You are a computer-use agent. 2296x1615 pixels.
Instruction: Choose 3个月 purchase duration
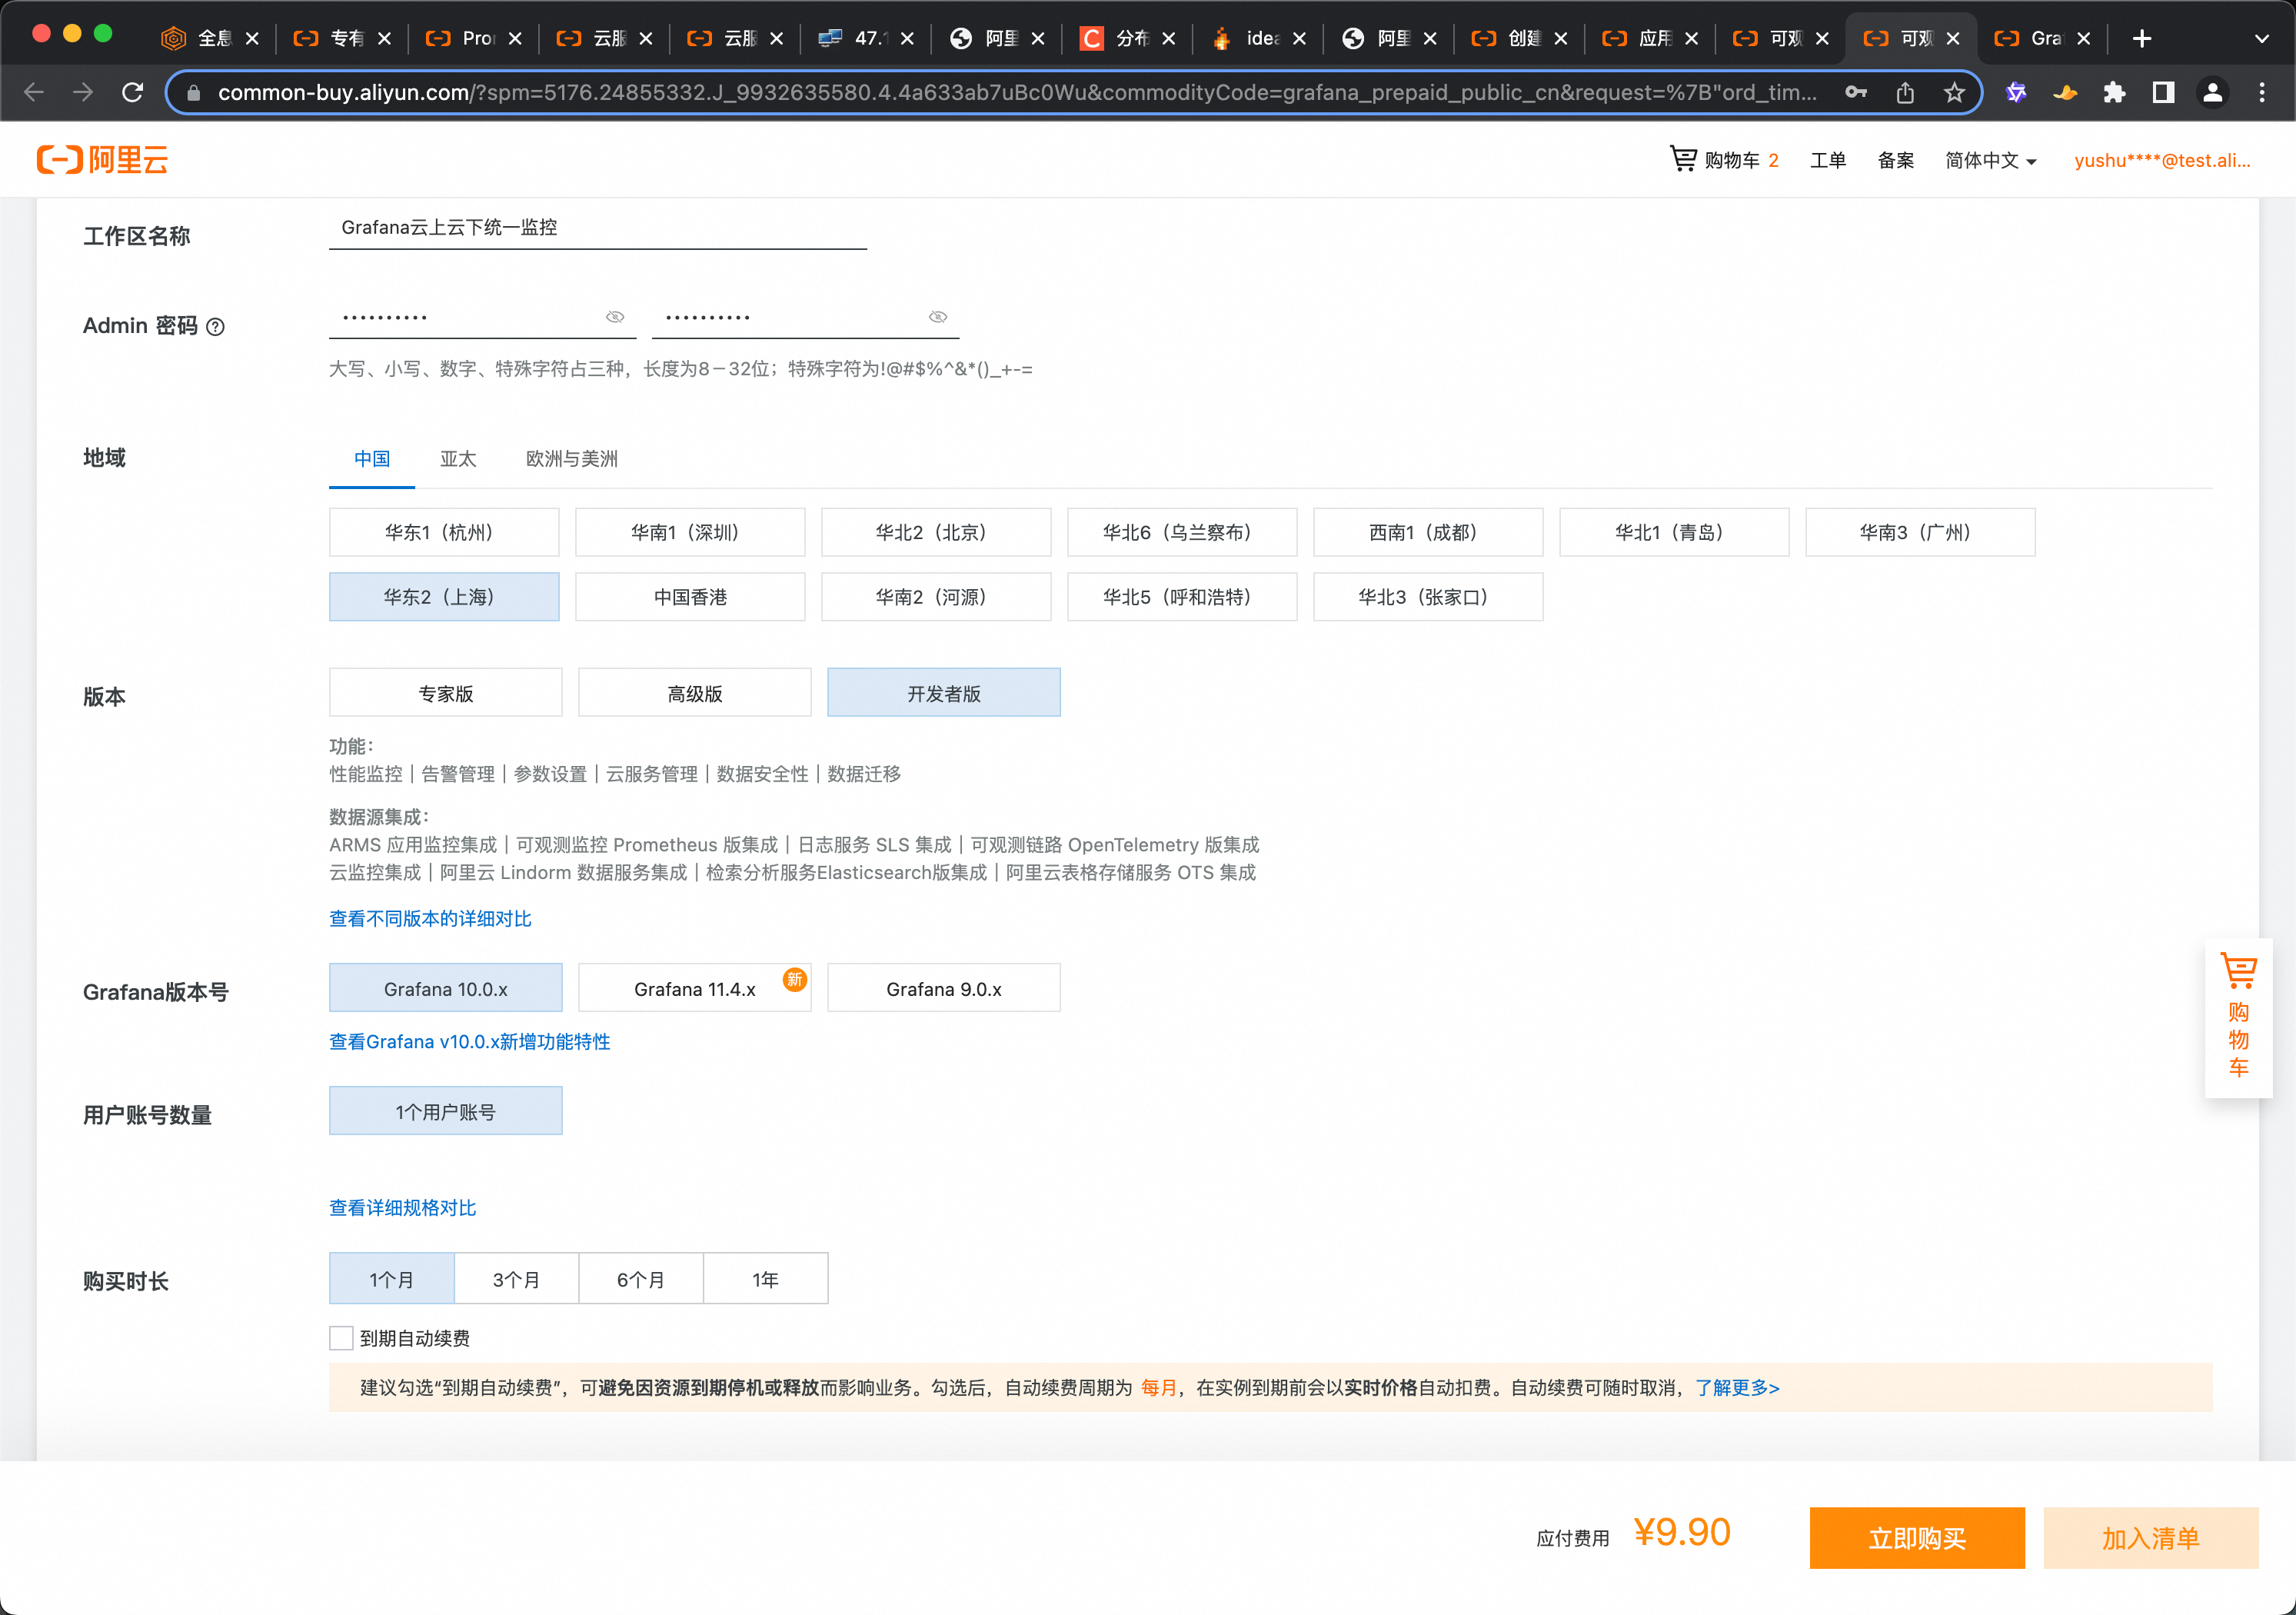tap(516, 1279)
